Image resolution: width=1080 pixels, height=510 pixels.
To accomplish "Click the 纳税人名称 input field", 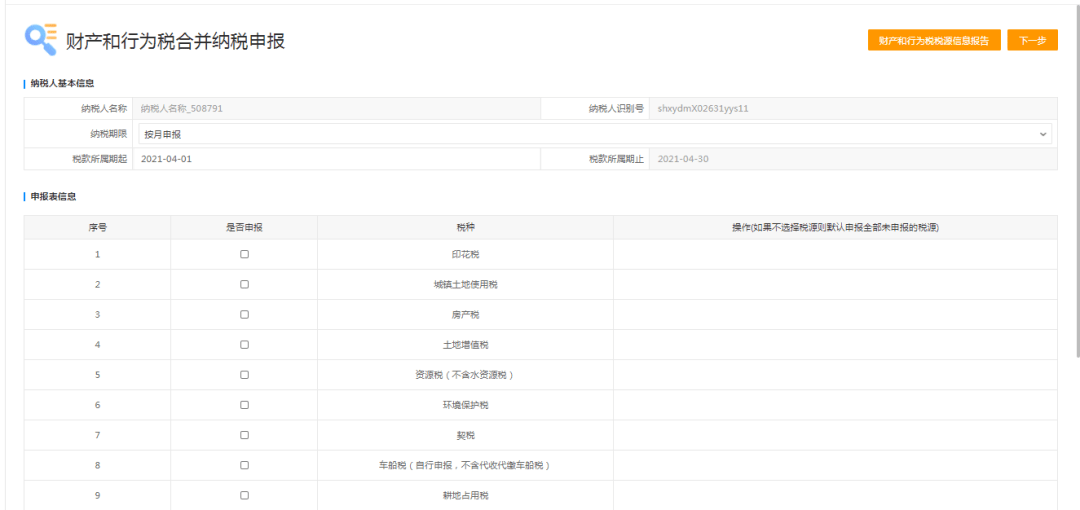I will [x=335, y=108].
